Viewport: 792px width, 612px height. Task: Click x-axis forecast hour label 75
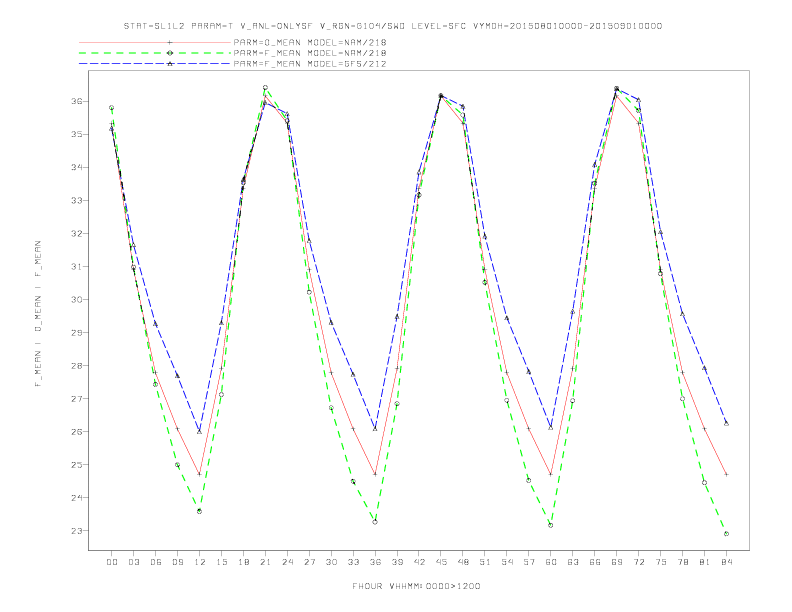tap(661, 562)
